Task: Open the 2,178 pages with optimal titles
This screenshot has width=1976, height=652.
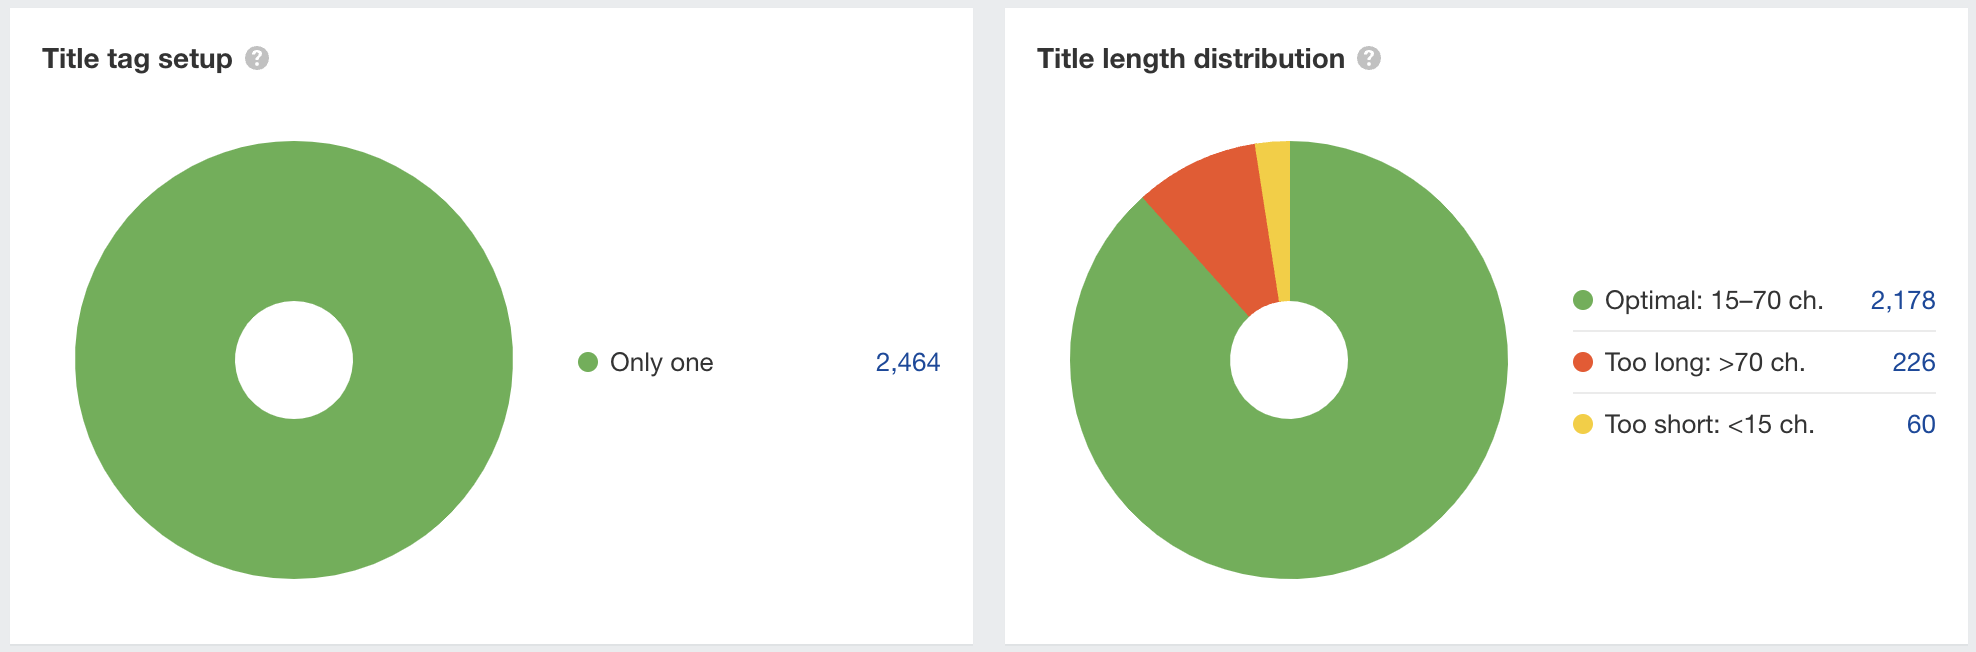Action: coord(1902,300)
